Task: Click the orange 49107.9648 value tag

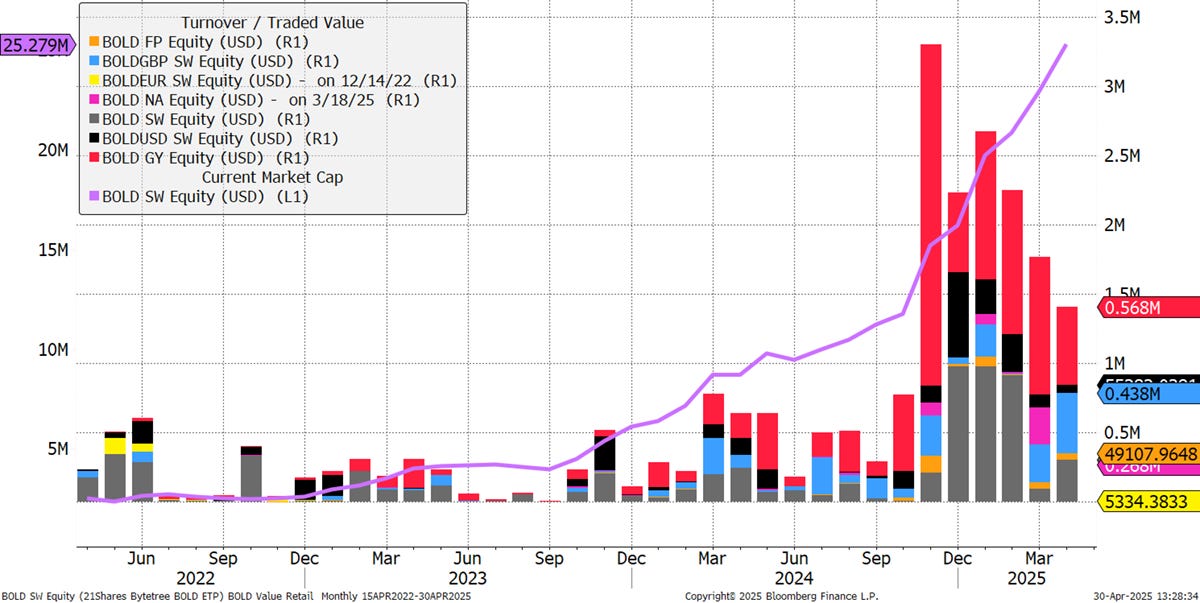Action: (x=1148, y=452)
